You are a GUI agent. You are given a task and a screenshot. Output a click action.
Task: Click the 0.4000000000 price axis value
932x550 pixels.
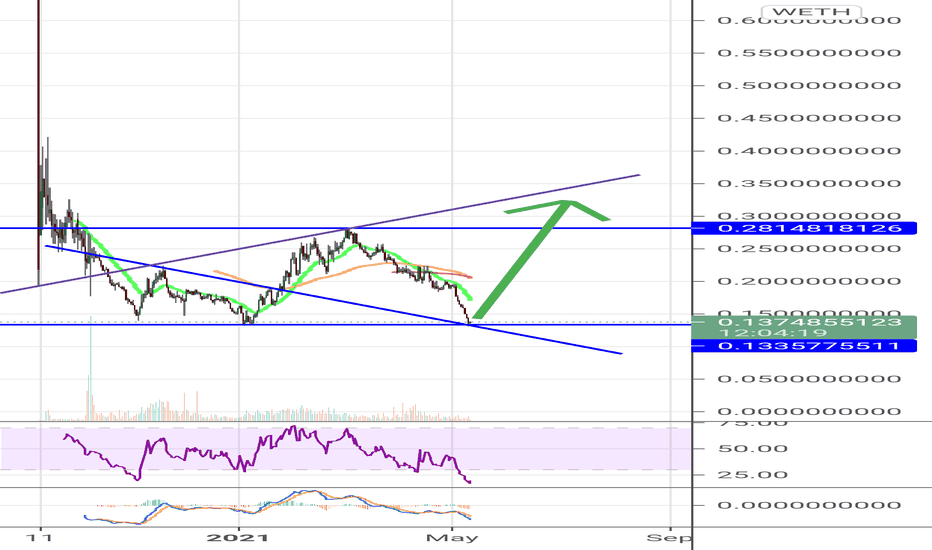(x=810, y=151)
